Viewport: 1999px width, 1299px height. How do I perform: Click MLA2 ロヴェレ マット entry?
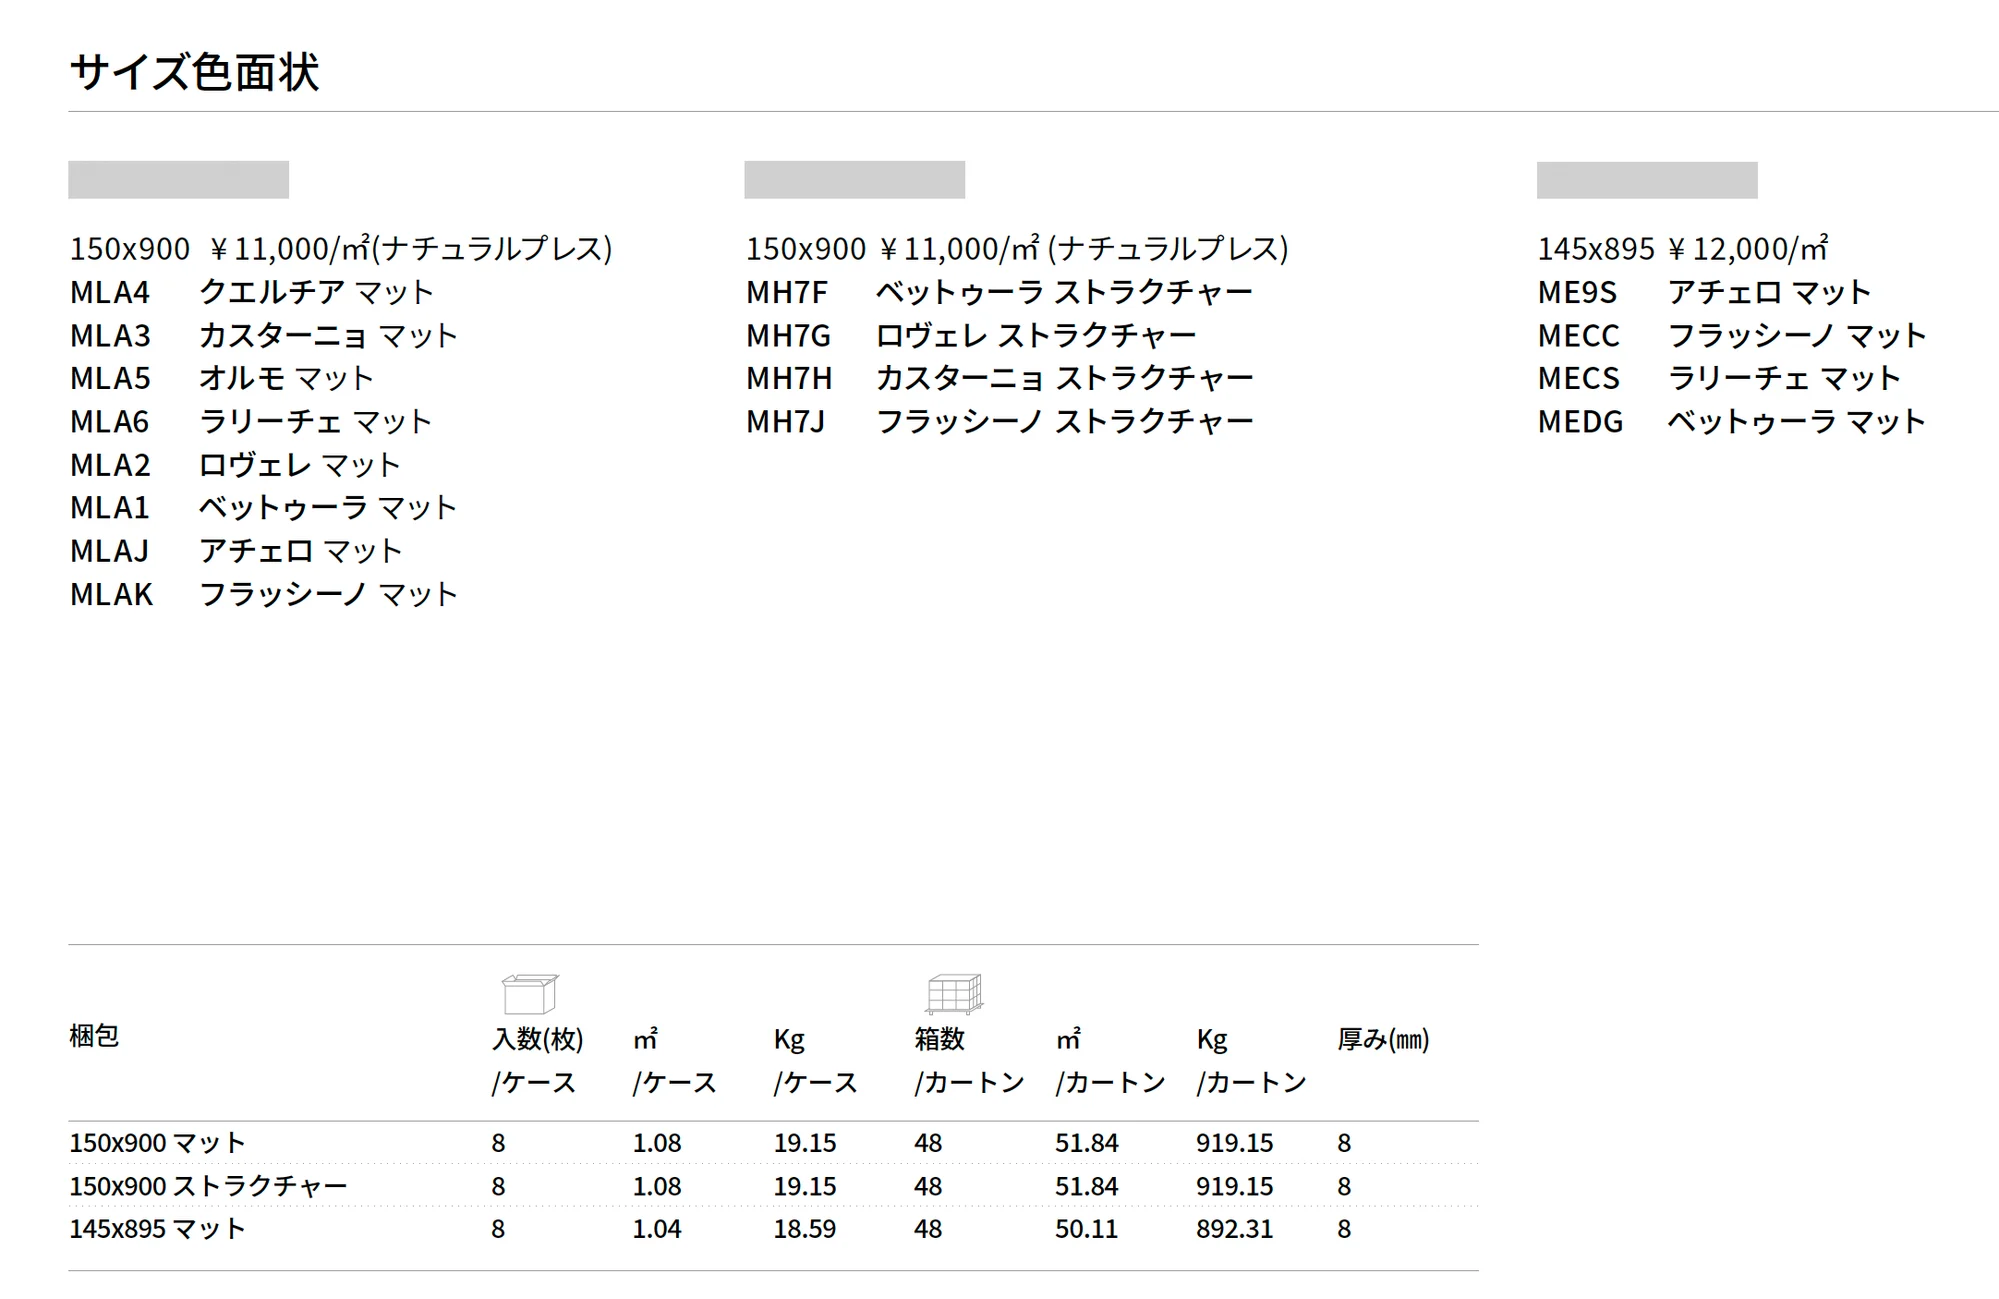235,465
